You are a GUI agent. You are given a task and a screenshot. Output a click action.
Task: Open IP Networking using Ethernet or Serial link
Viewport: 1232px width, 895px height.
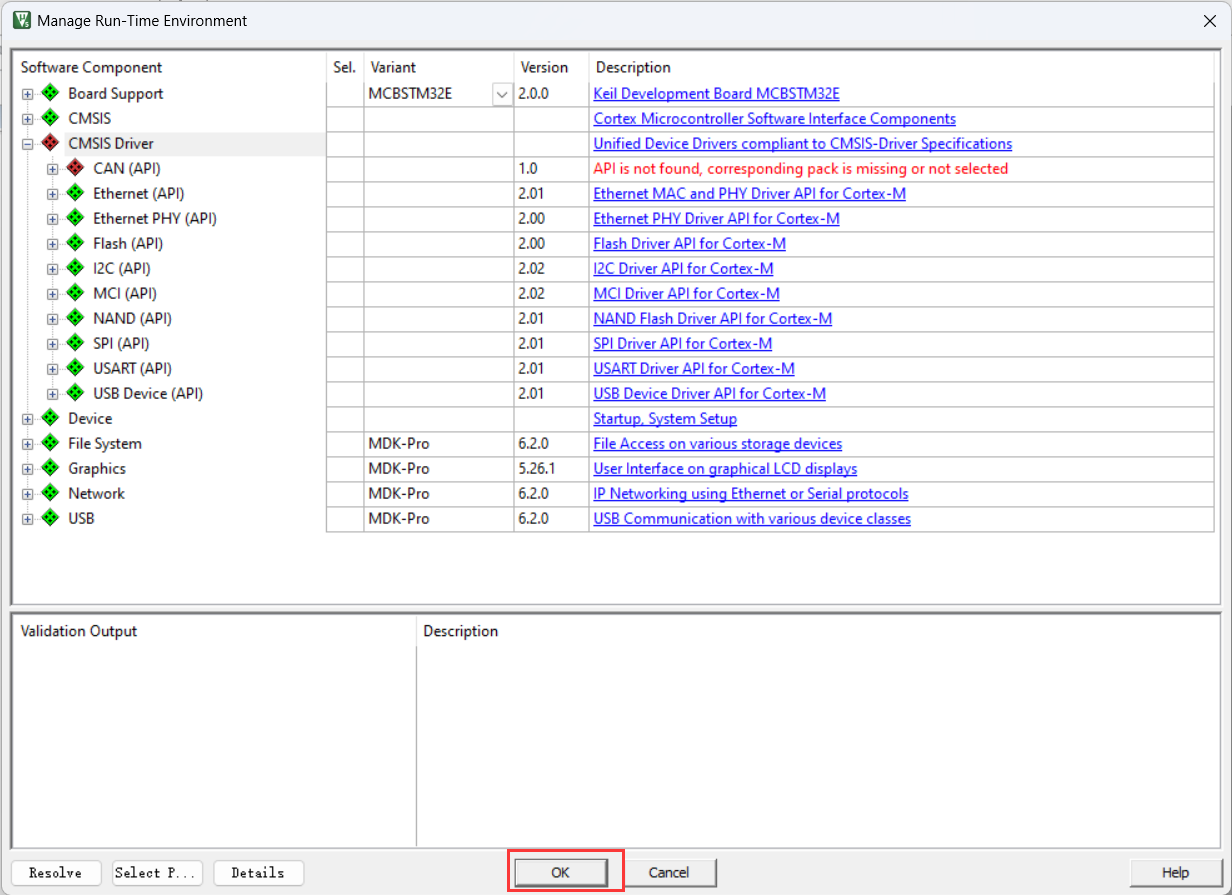click(x=751, y=494)
